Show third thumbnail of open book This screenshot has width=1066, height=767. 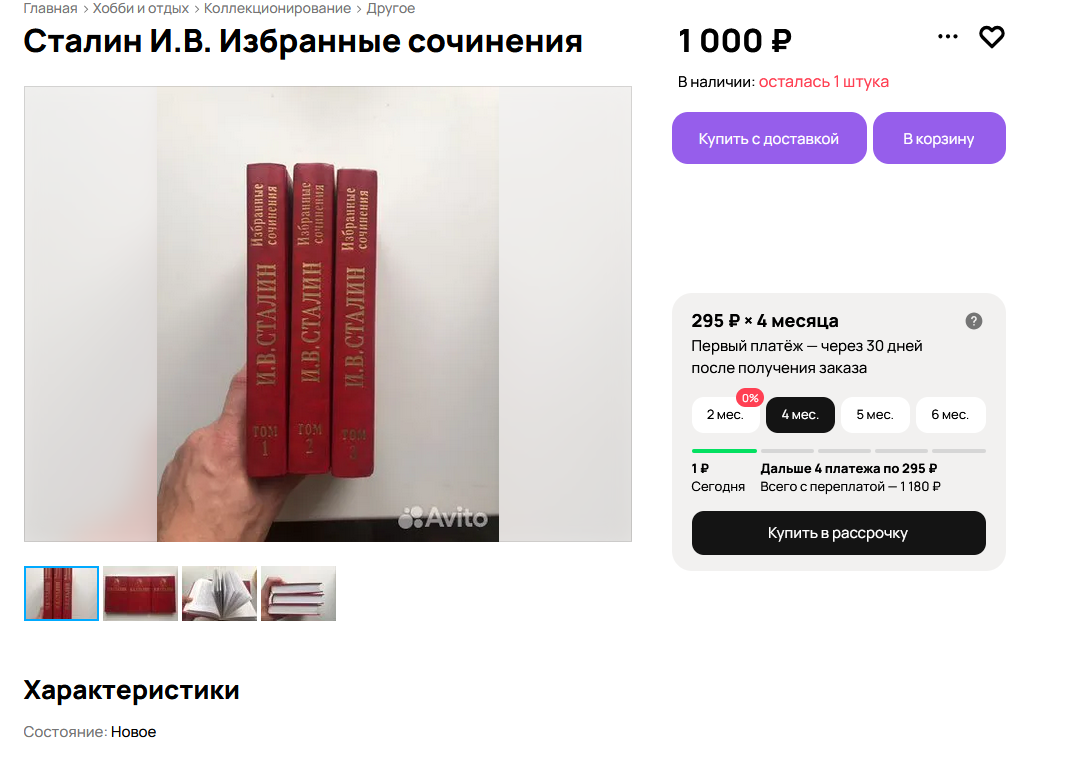tap(220, 594)
